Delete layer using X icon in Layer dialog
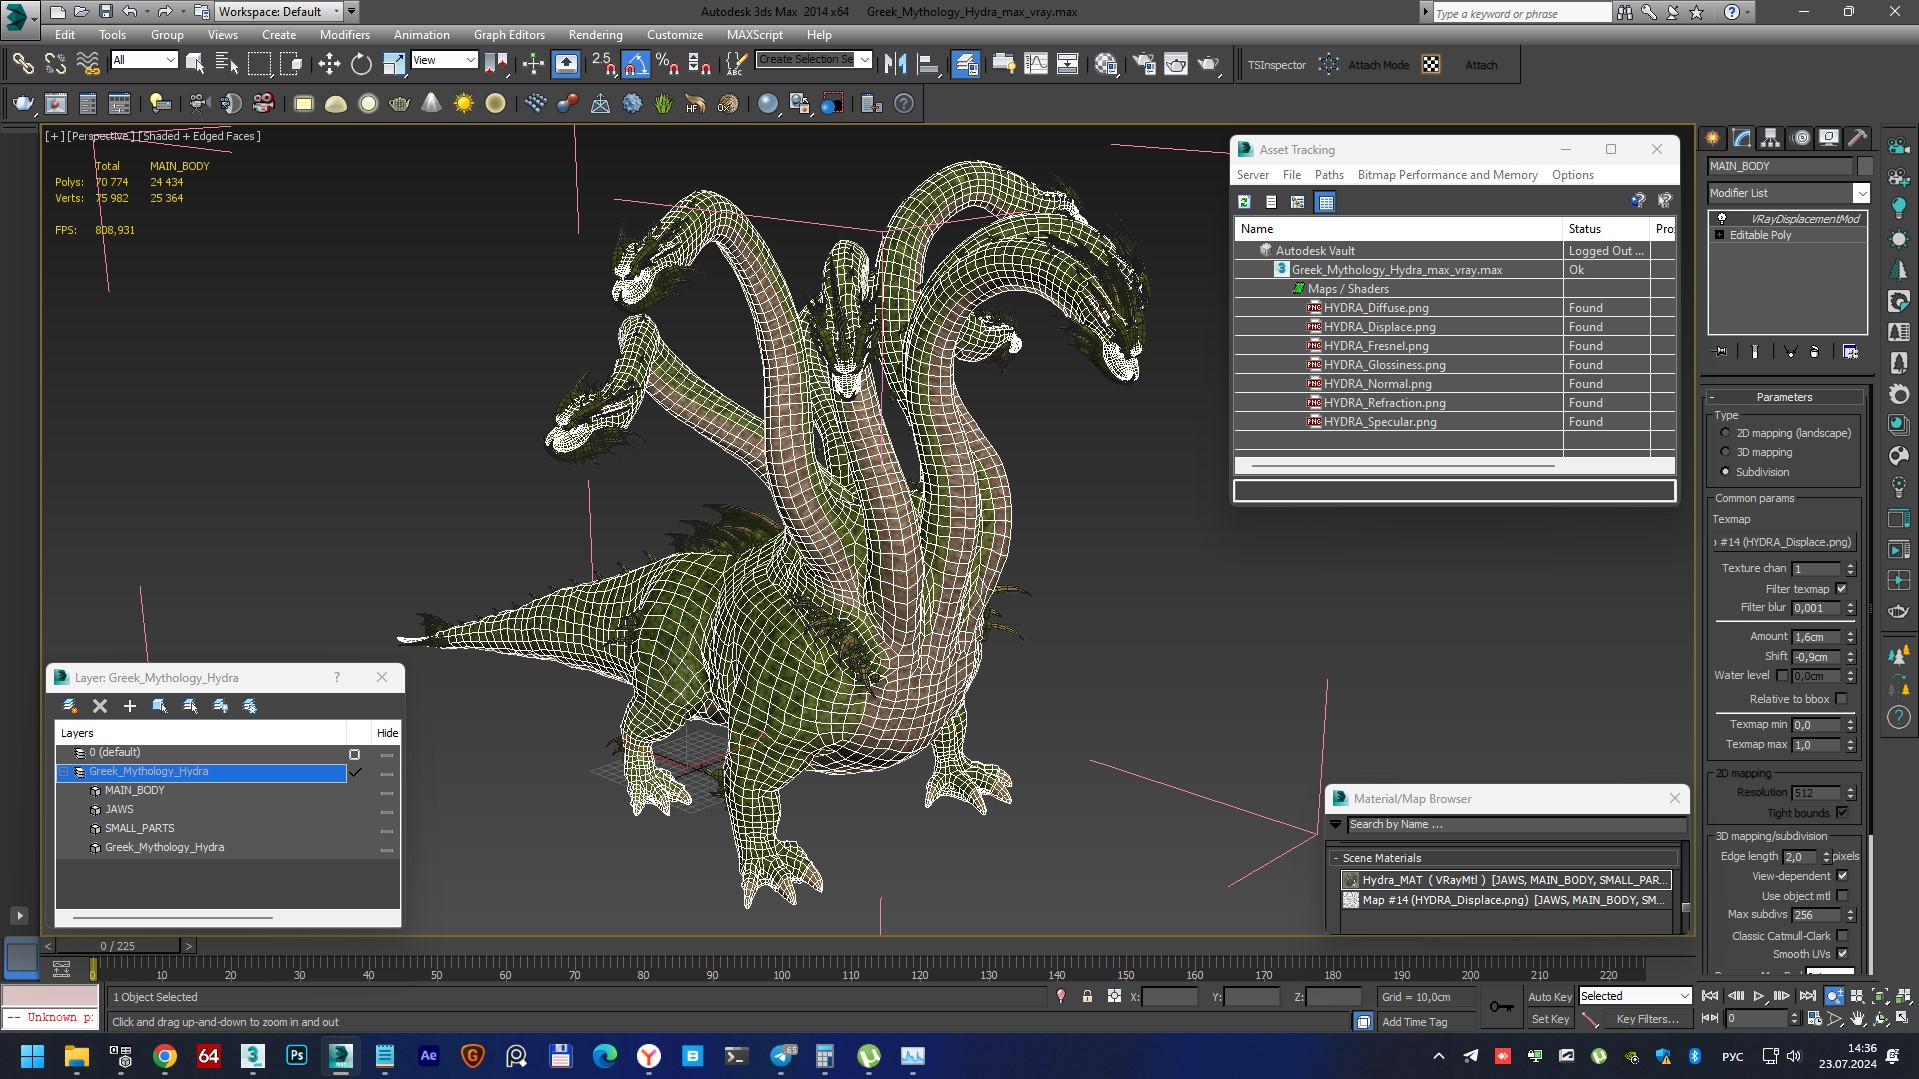Screen dimensions: 1919x1079 [99, 706]
